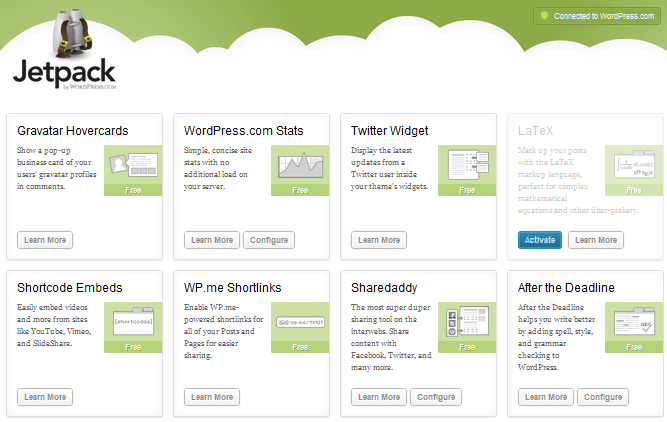Click the LaTeX formula module icon
This screenshot has height=422, width=667.
[x=634, y=165]
